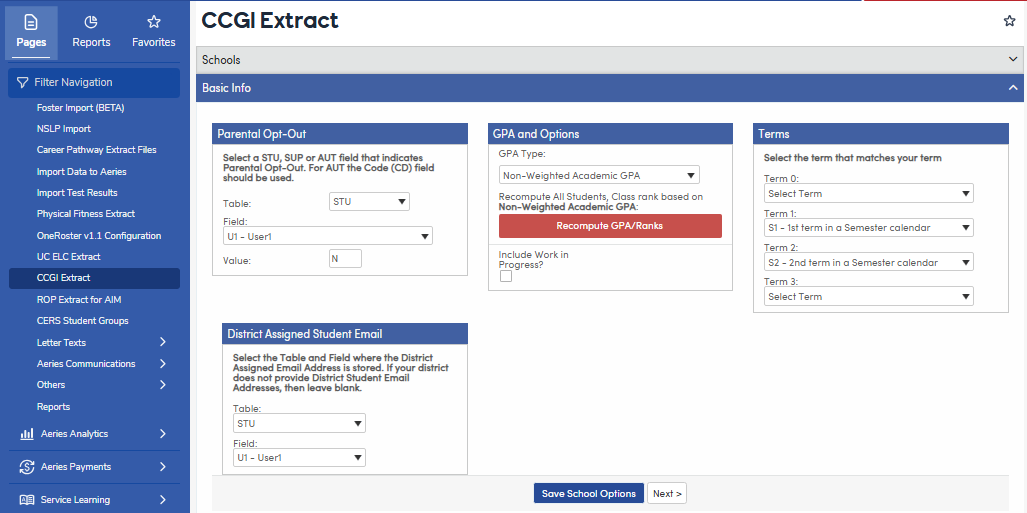Click the Parental Opt-Out Value field

point(345,259)
